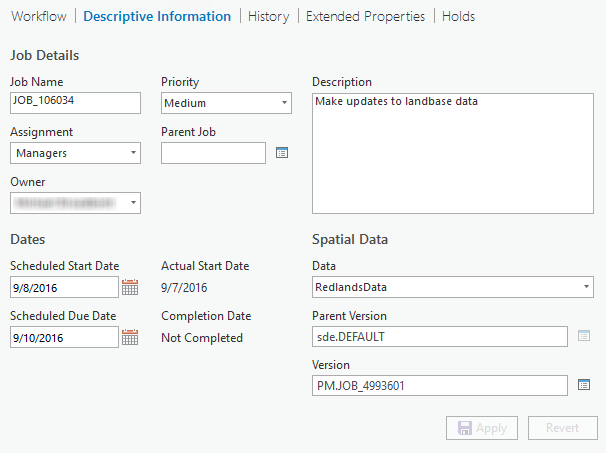
Task: Select the Holds tab
Action: (x=458, y=17)
